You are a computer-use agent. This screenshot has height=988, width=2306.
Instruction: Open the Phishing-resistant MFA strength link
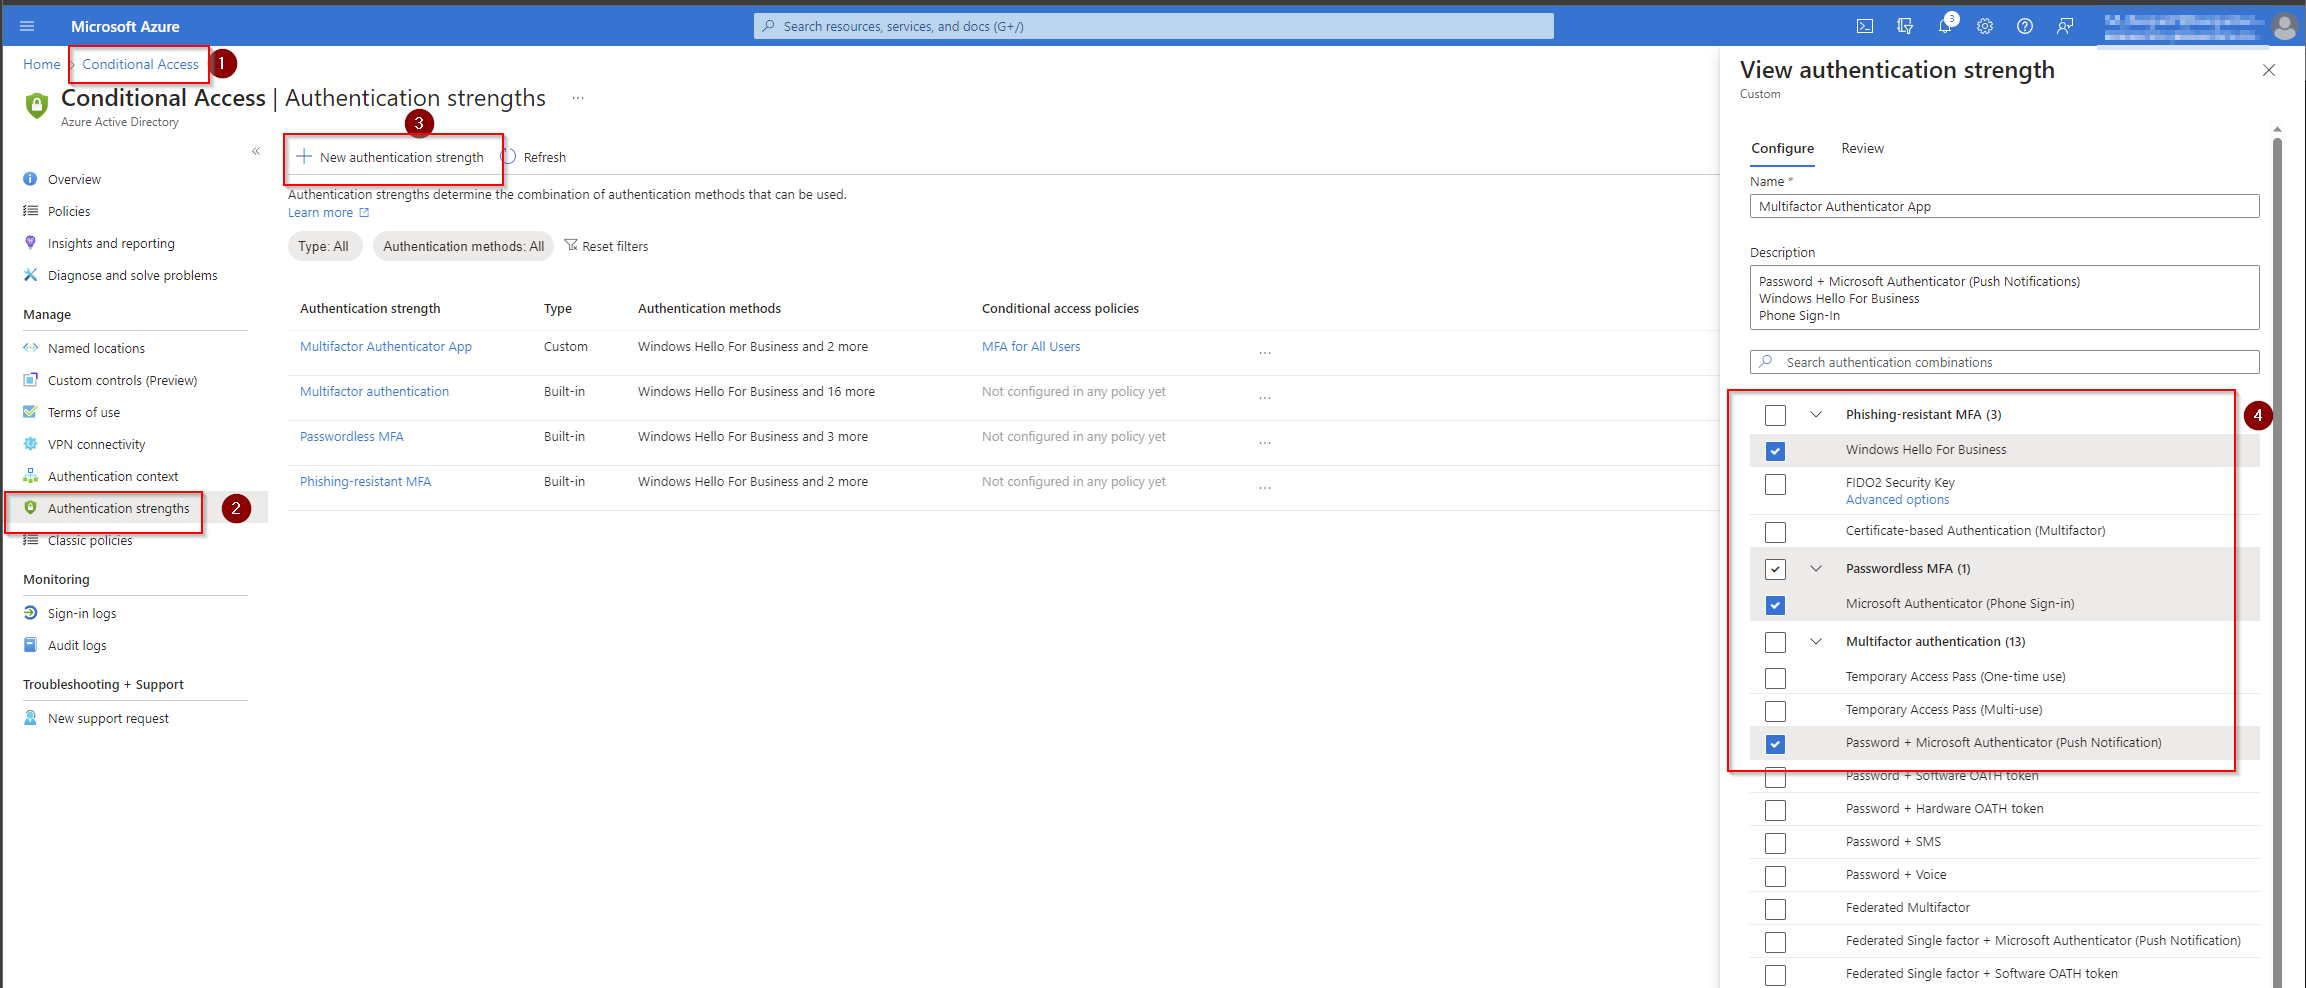tap(365, 481)
